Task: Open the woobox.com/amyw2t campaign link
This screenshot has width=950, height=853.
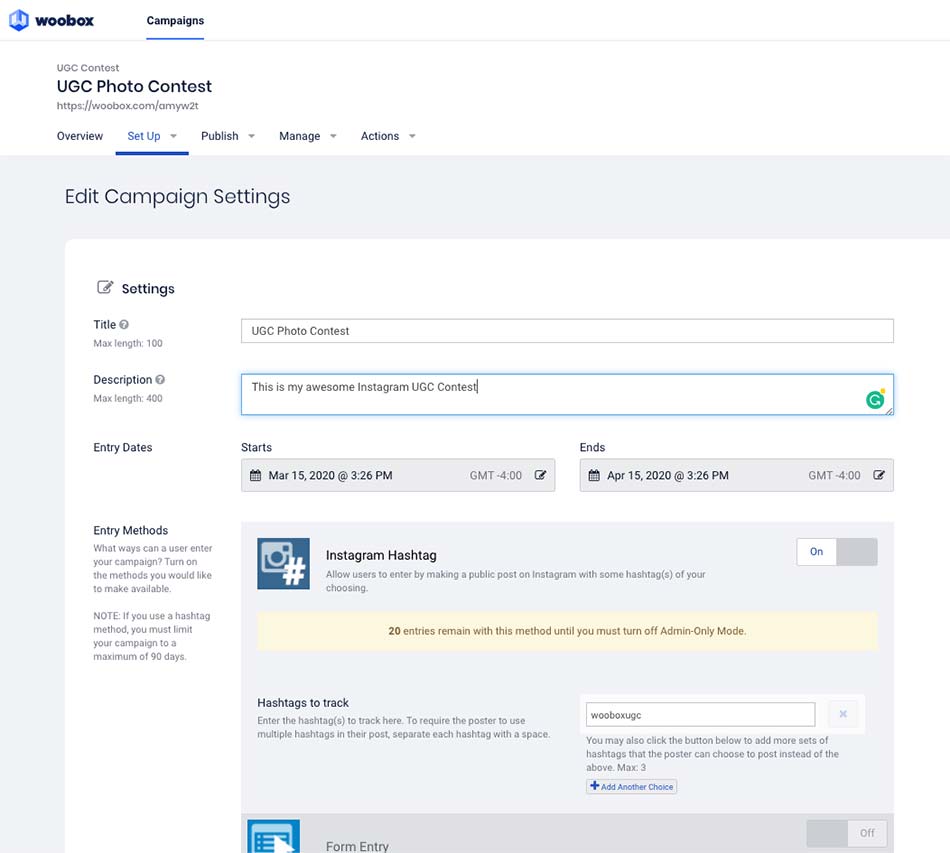Action: point(127,105)
